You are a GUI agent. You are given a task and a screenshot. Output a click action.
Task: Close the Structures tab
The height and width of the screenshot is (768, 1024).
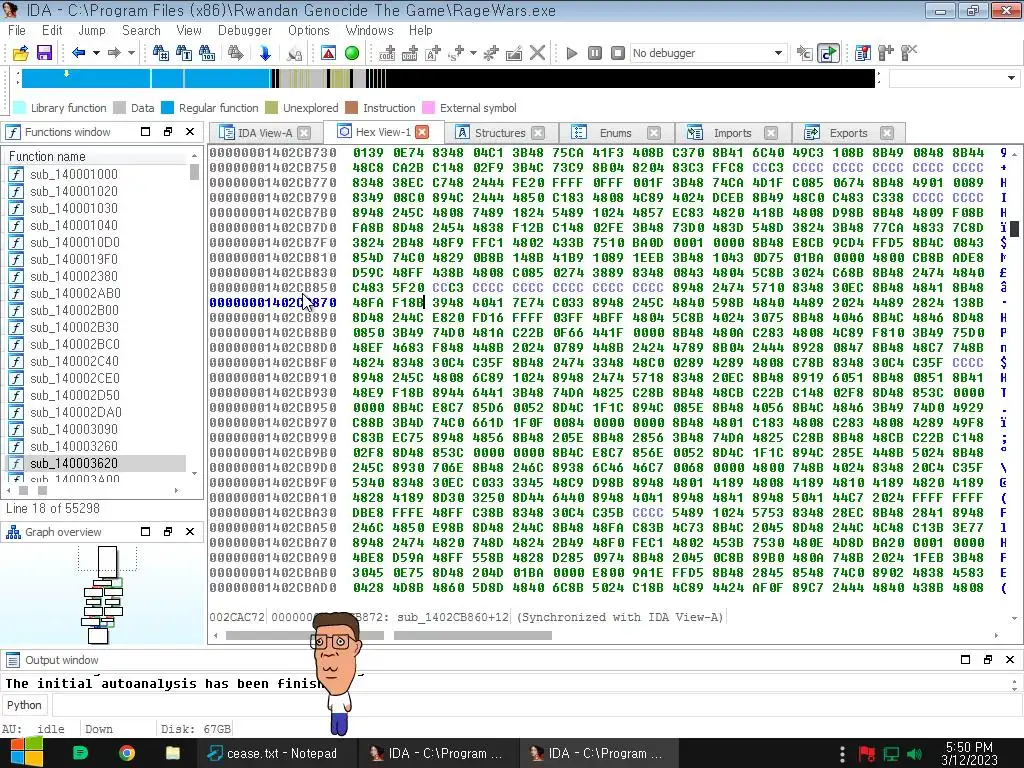[538, 133]
